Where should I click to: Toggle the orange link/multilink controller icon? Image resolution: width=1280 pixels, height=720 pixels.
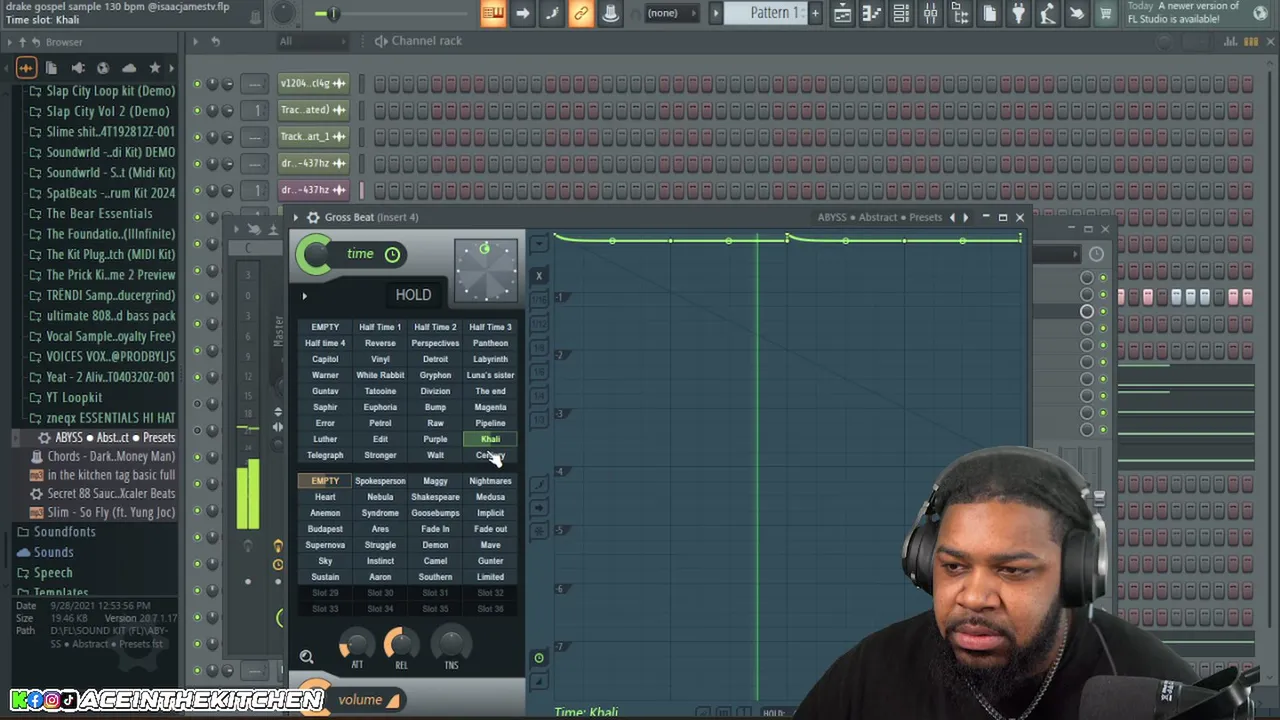coord(580,13)
